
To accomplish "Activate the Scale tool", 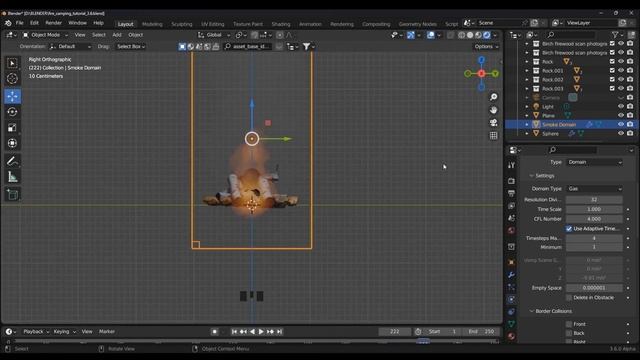I will [12, 128].
